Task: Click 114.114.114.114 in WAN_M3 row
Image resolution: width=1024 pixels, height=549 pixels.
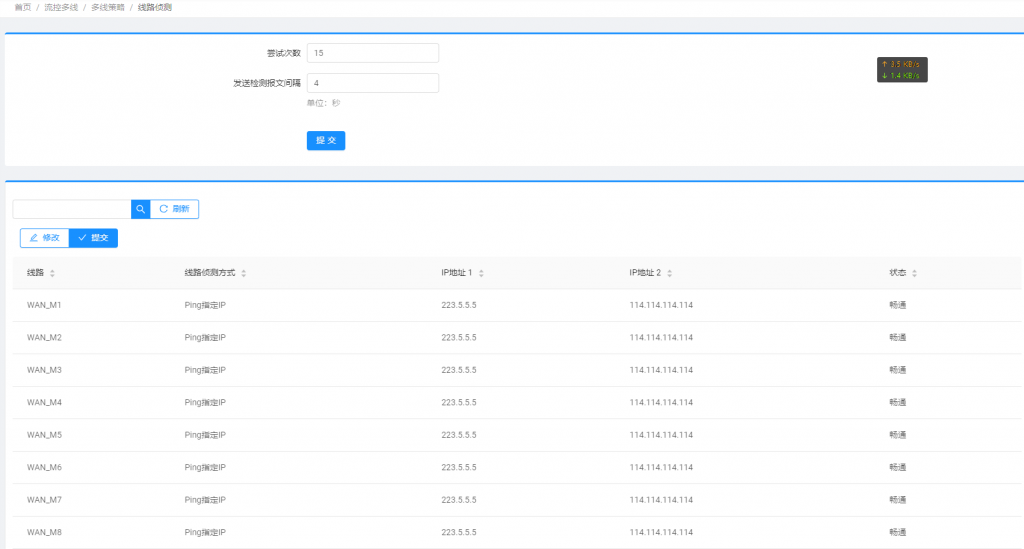Action: click(661, 370)
